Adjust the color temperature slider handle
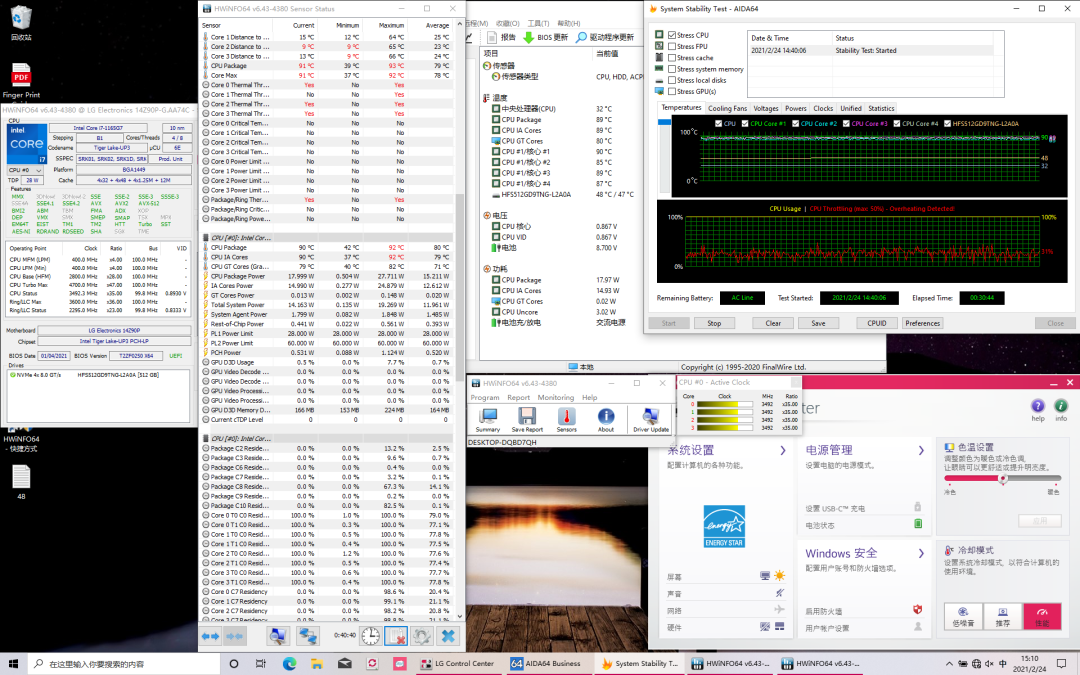The width and height of the screenshot is (1080, 675). click(x=1002, y=479)
